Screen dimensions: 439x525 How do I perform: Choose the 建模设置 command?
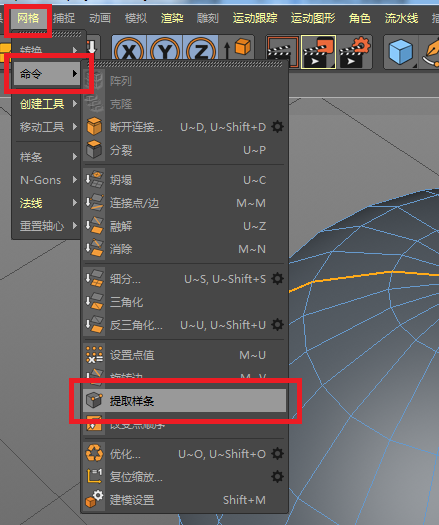point(185,500)
